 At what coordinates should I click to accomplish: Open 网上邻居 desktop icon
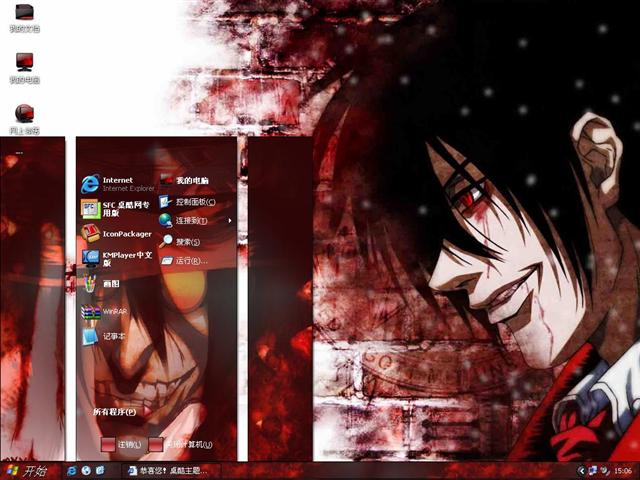click(x=24, y=119)
